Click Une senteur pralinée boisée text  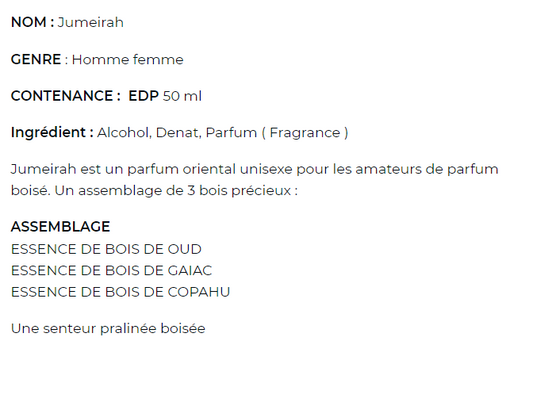tap(108, 328)
